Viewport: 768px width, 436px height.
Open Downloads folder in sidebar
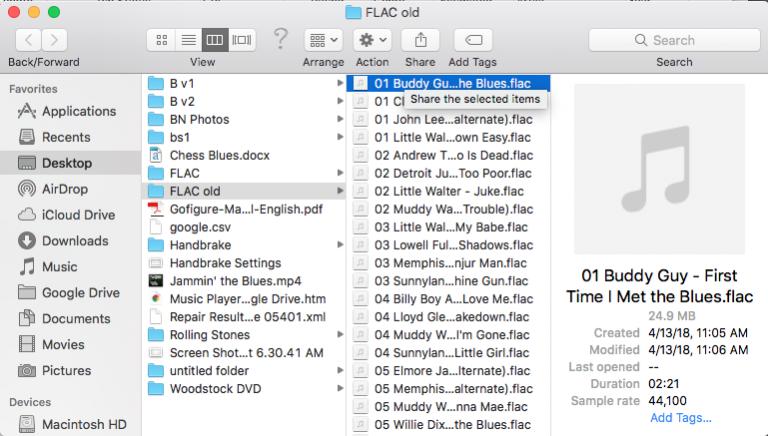[75, 241]
